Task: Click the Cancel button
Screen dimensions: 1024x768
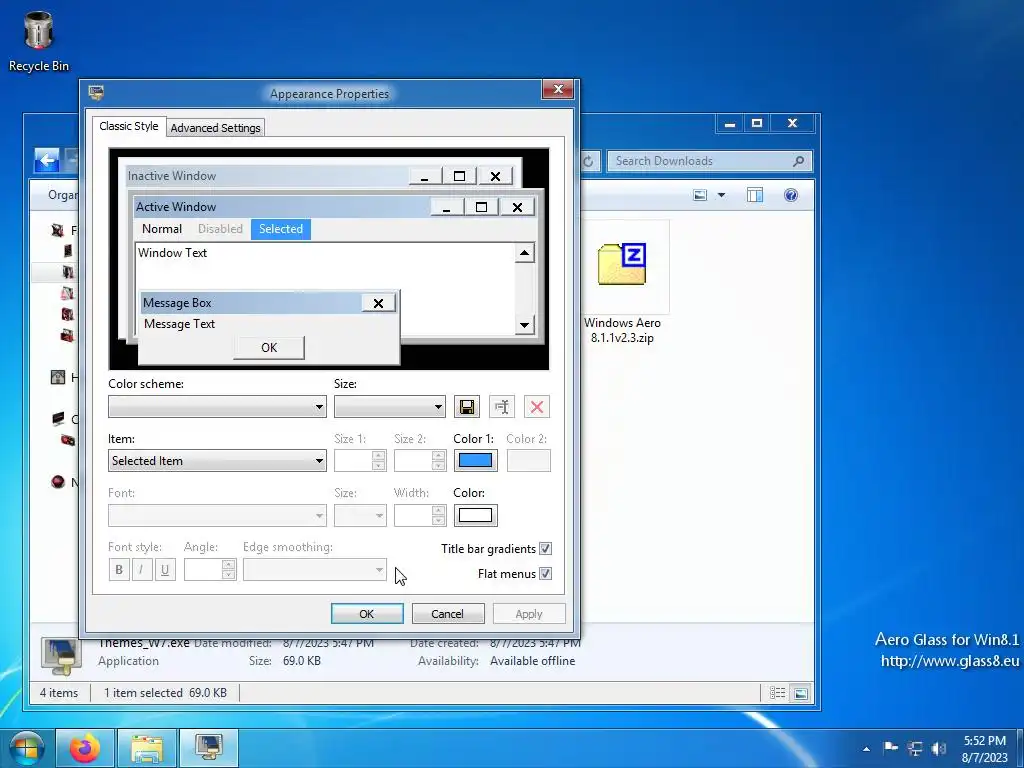Action: [447, 614]
